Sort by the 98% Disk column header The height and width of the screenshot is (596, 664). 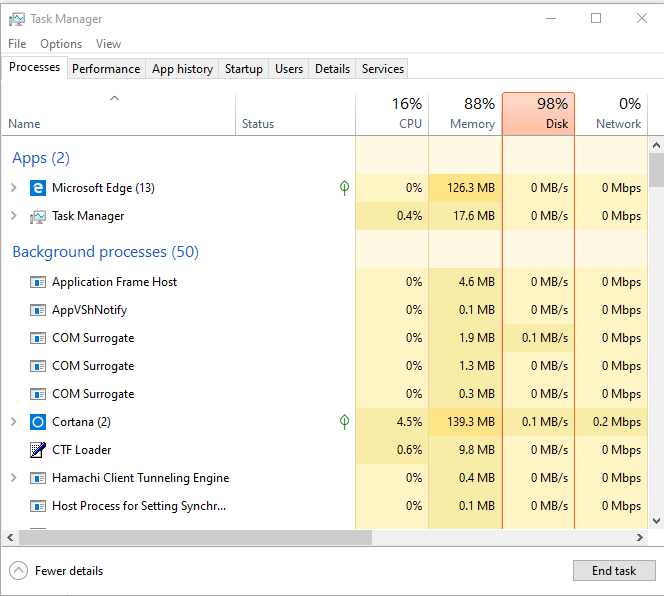point(538,114)
